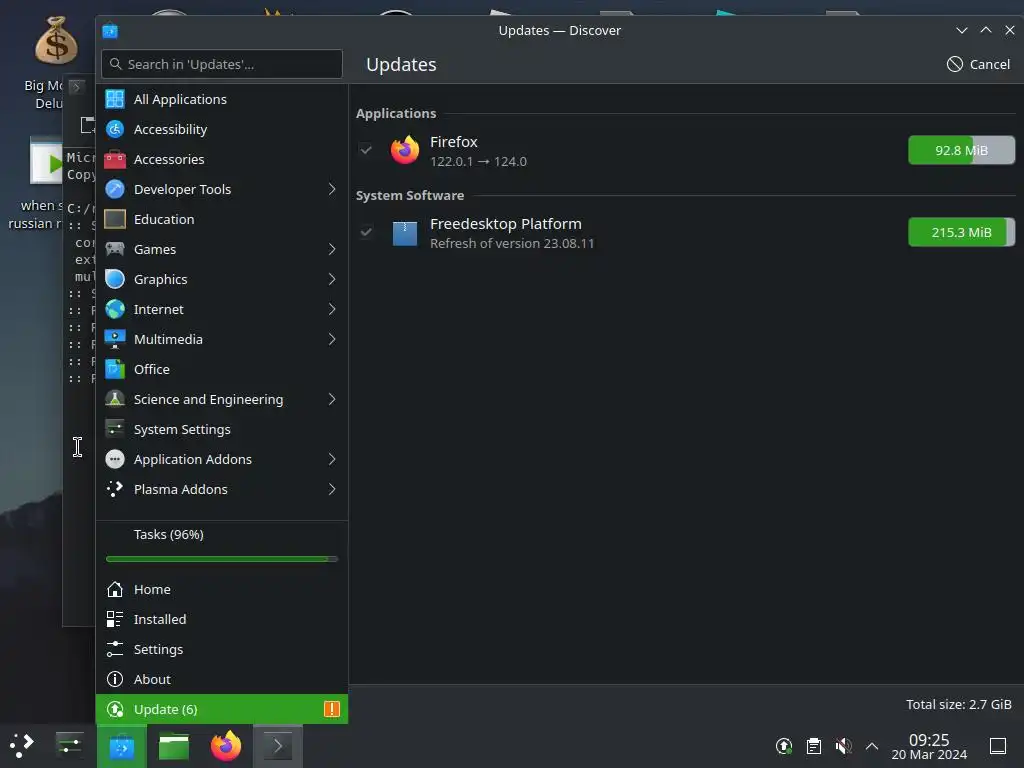Open Application Addons icon
The height and width of the screenshot is (768, 1024).
115,460
